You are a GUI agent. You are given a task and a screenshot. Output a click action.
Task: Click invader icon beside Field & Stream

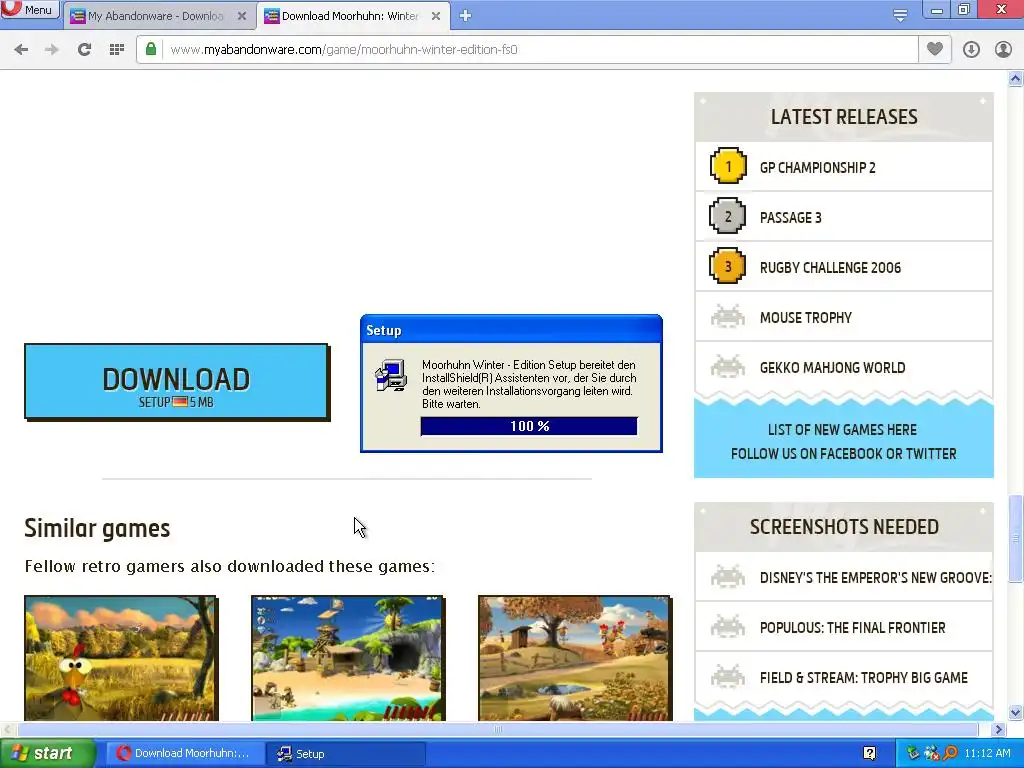click(x=728, y=677)
